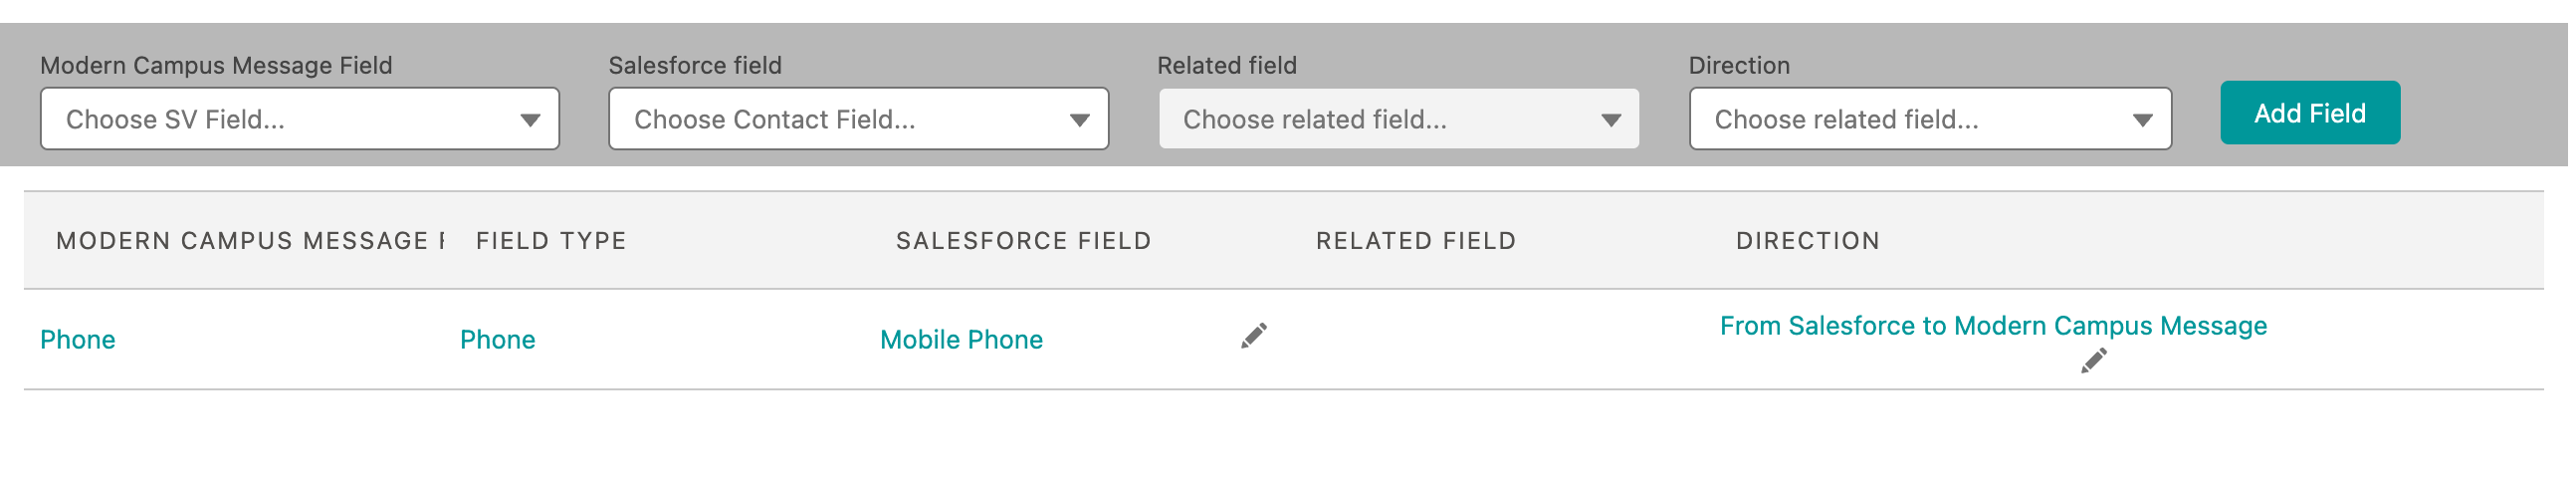Click the Related Field column header
This screenshot has height=482, width=2576.
click(1416, 241)
